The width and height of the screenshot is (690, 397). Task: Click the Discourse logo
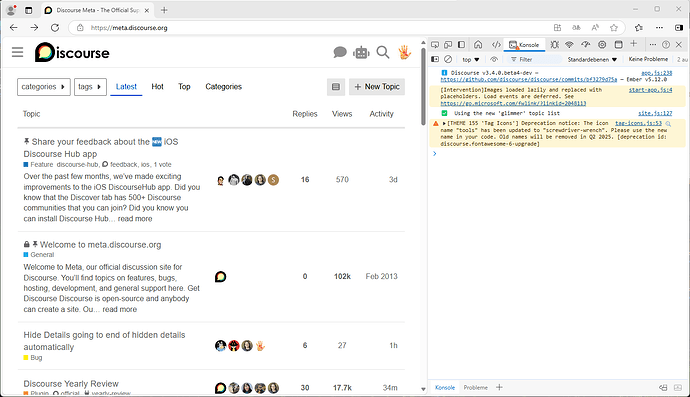click(72, 52)
